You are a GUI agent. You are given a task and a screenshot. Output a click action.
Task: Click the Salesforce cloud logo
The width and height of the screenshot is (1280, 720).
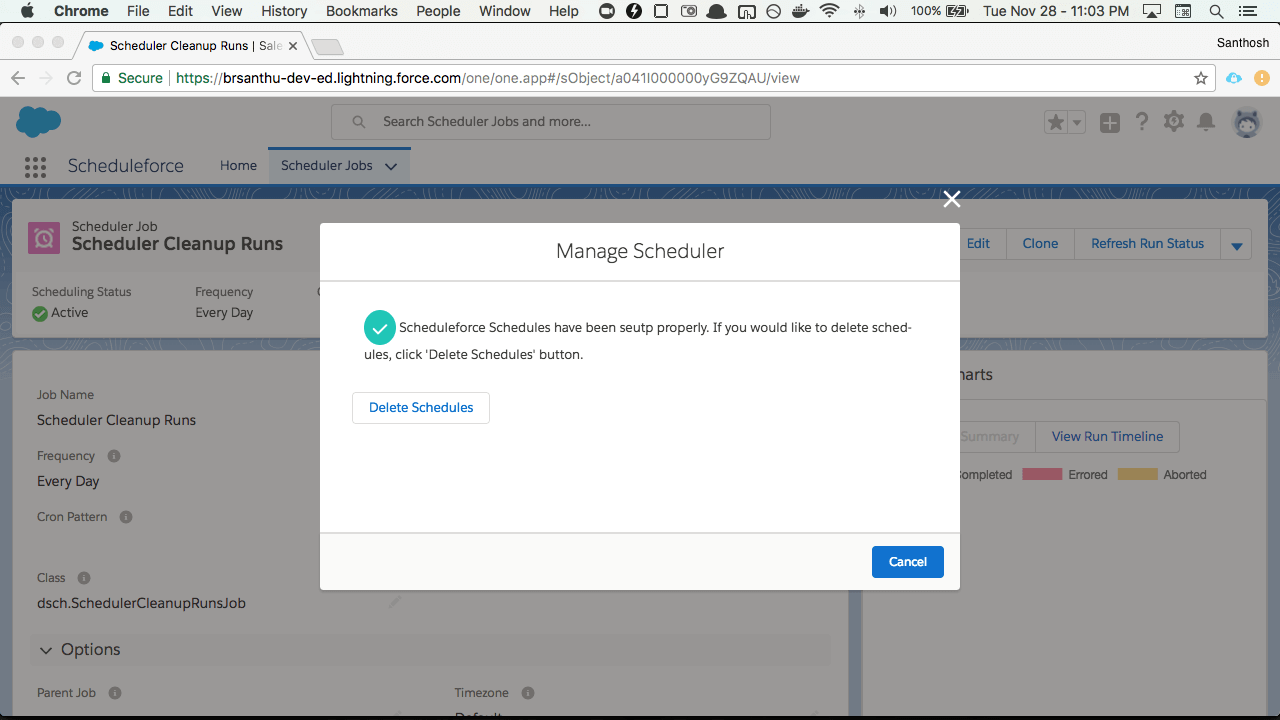coord(39,121)
